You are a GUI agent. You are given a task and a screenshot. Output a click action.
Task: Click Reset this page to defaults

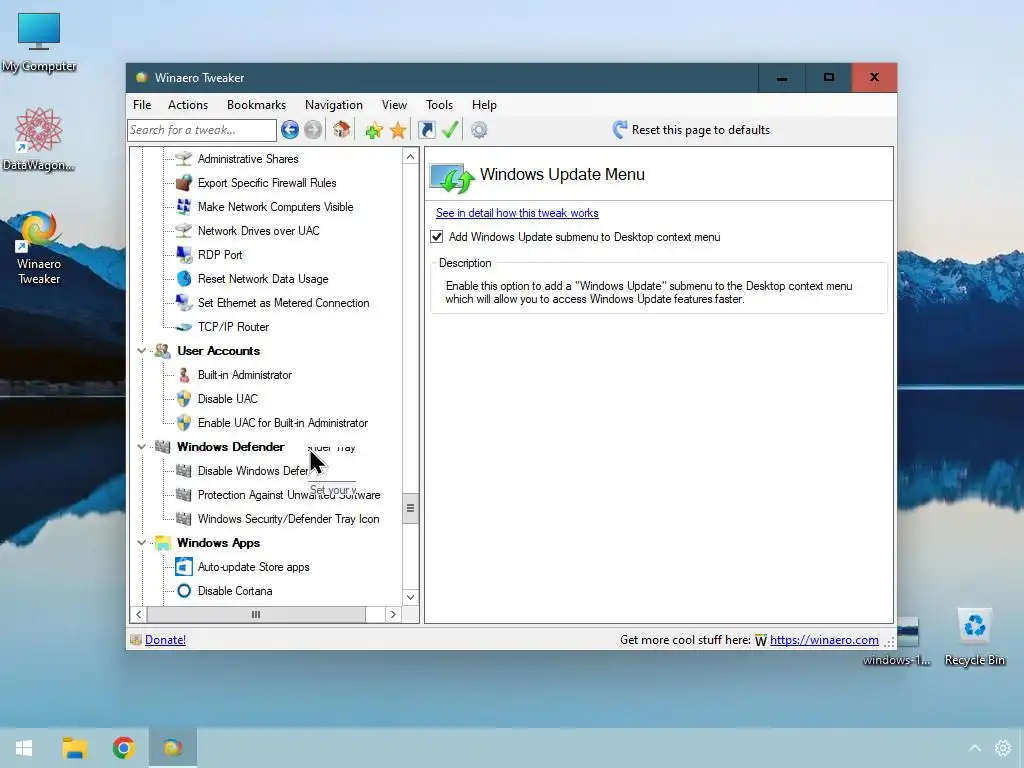tap(691, 130)
